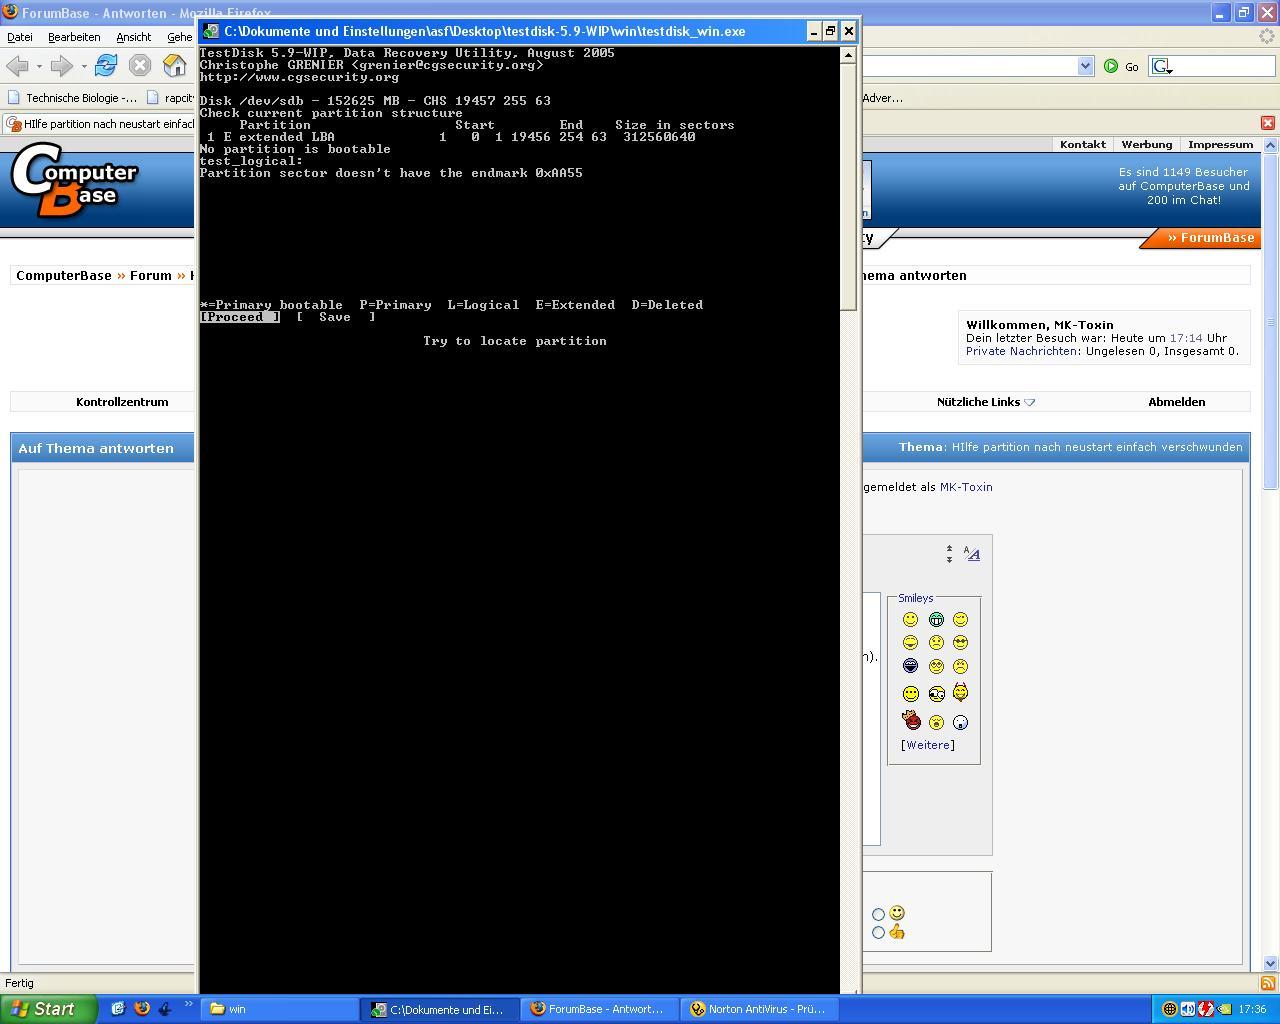Insert the devil horns smiley

coord(960,692)
